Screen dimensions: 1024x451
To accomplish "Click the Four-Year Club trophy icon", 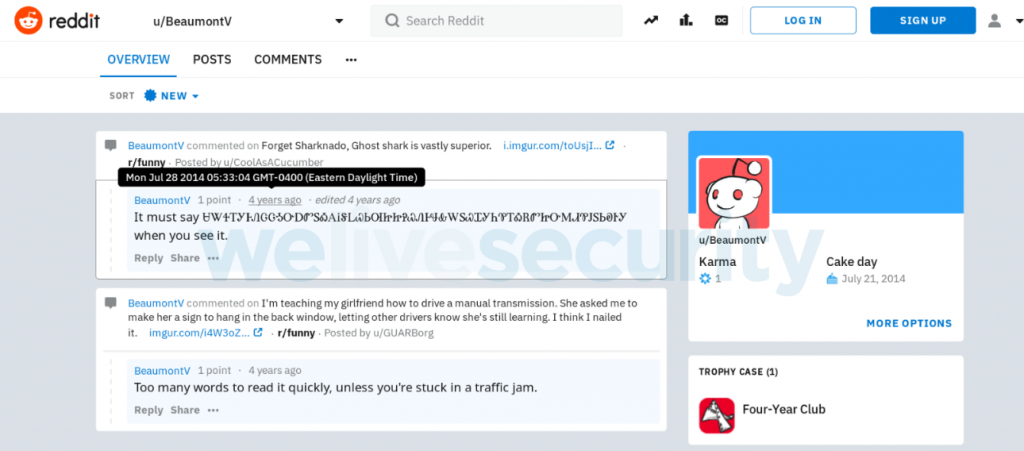I will pos(716,415).
